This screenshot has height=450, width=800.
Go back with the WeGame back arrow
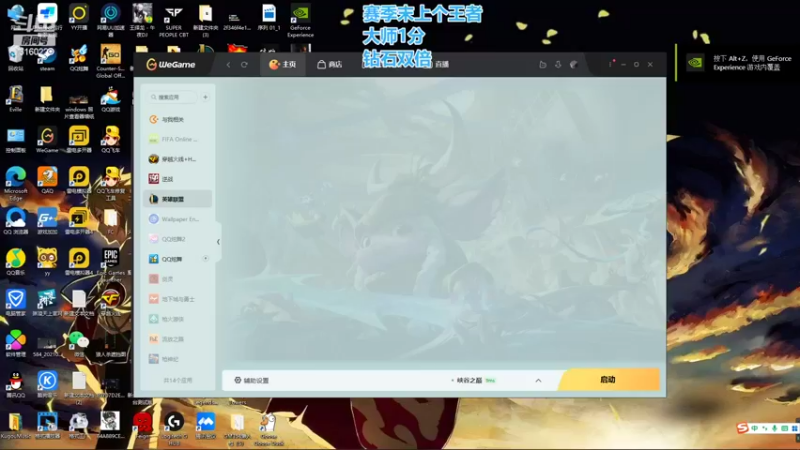click(x=228, y=65)
